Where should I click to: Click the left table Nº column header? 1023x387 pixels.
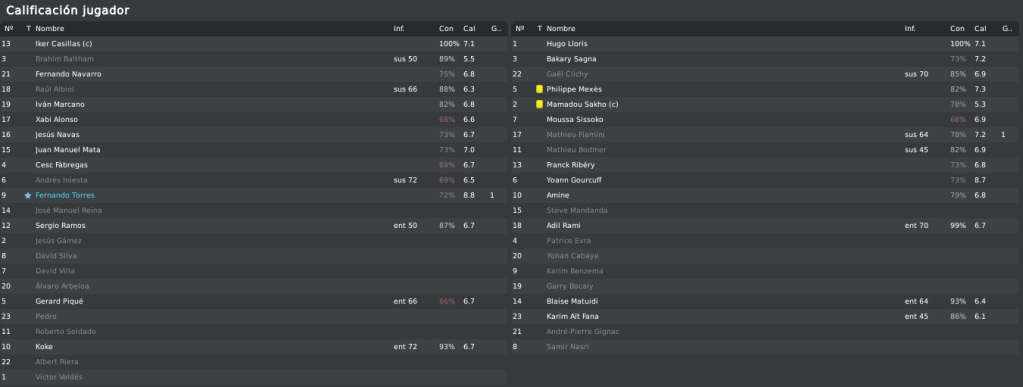(x=8, y=29)
